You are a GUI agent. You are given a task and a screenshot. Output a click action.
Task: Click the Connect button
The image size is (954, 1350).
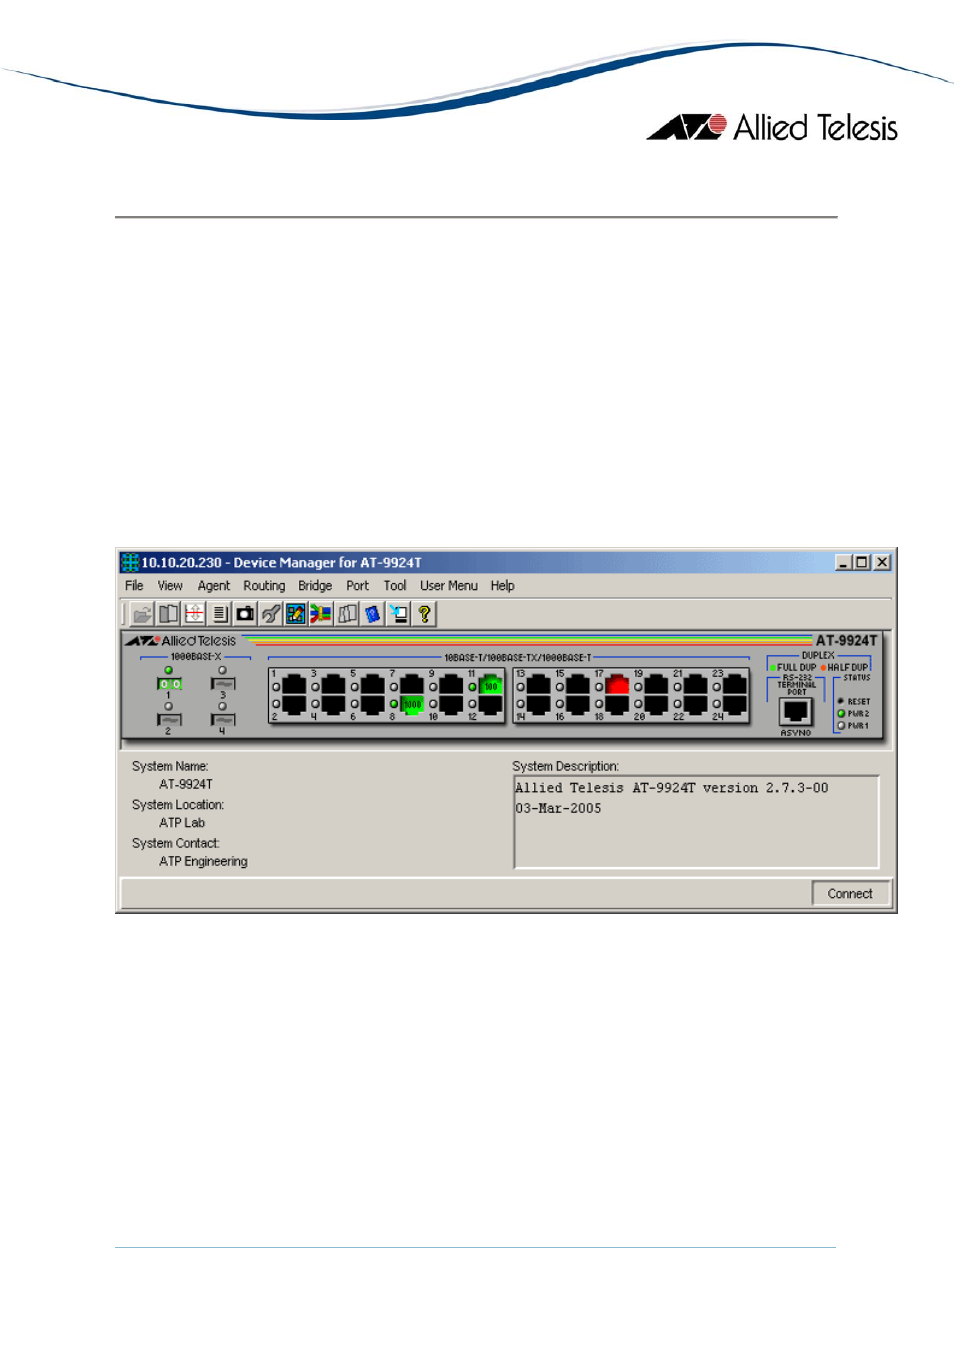850,894
